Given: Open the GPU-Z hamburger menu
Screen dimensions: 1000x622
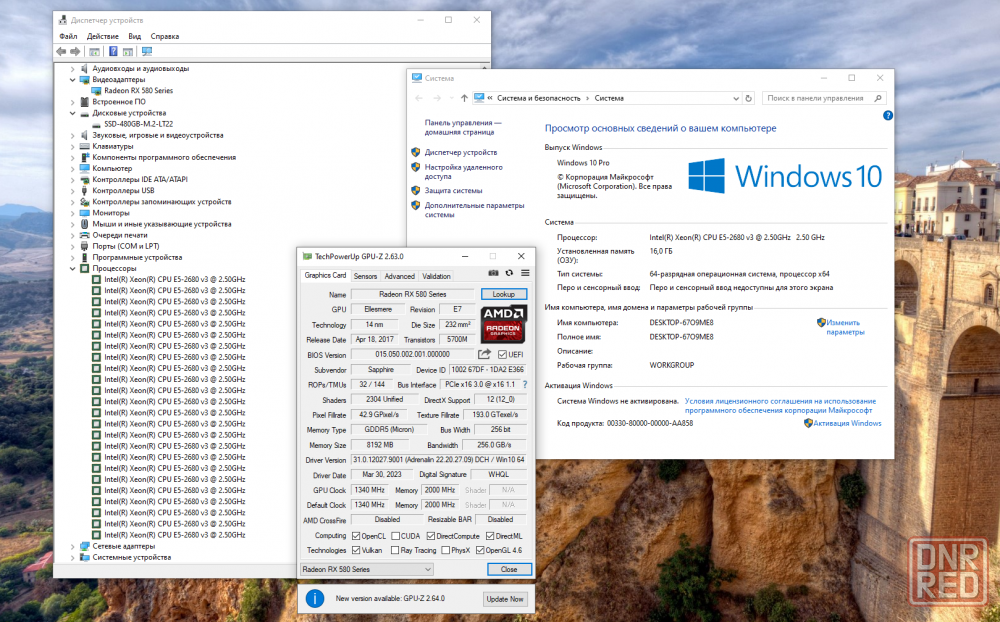Looking at the screenshot, I should click(525, 273).
